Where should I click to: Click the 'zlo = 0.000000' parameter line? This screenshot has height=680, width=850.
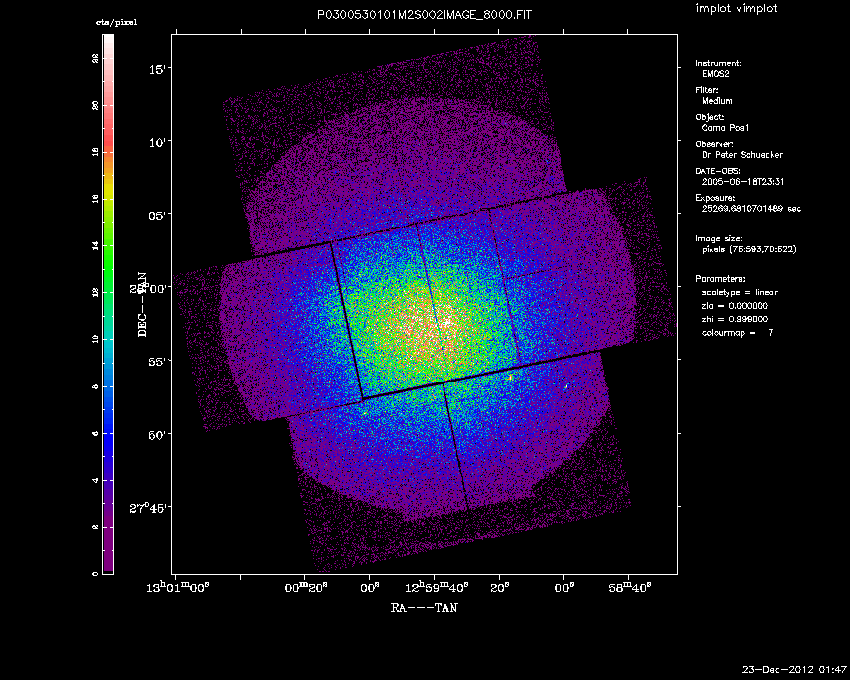[x=735, y=306]
